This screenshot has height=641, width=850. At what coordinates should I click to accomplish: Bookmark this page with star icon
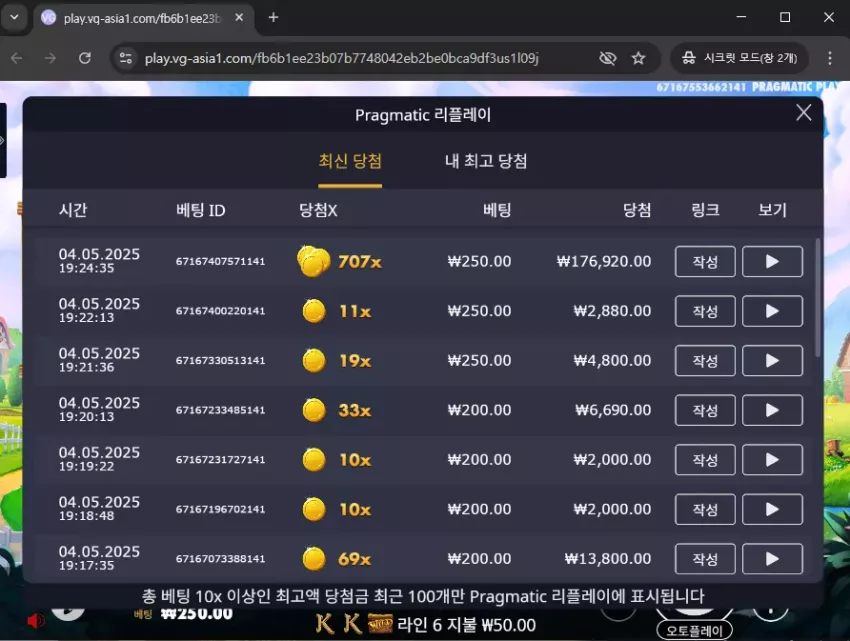click(638, 58)
